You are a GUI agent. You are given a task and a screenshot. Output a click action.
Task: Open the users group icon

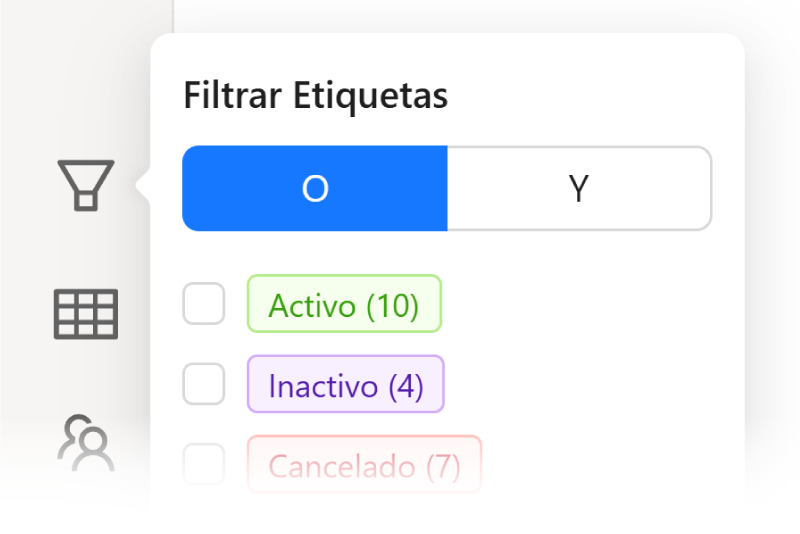tap(86, 443)
